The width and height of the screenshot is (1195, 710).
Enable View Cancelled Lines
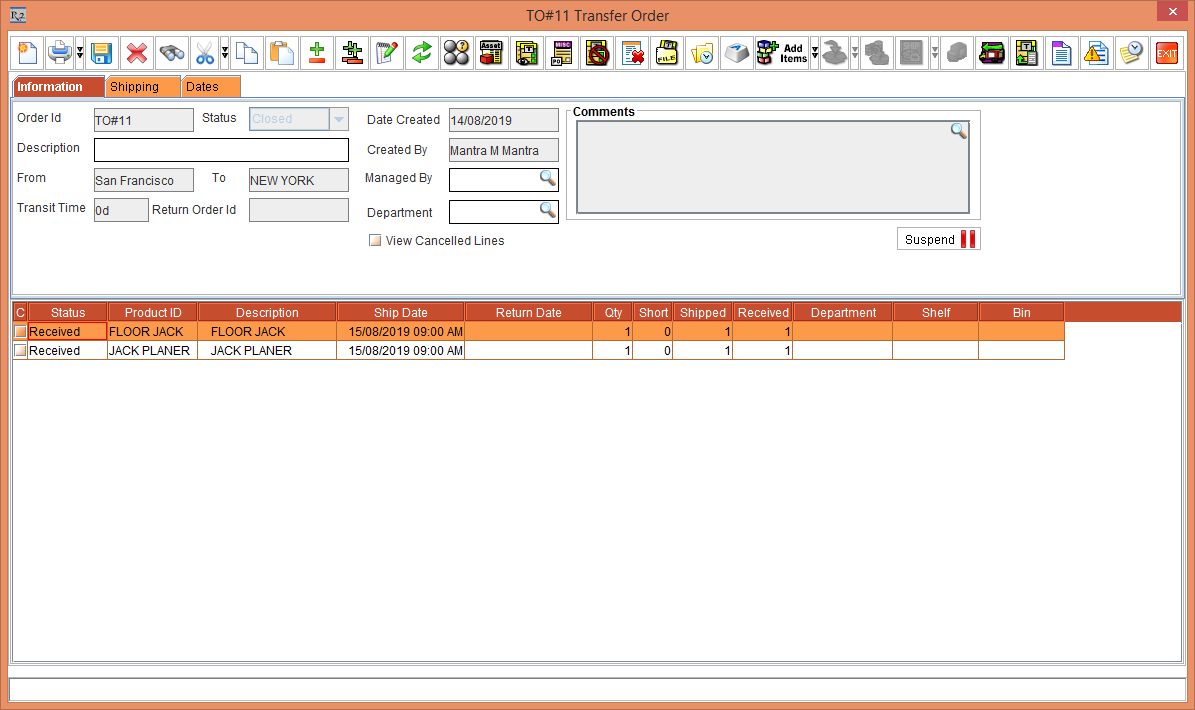tap(374, 240)
